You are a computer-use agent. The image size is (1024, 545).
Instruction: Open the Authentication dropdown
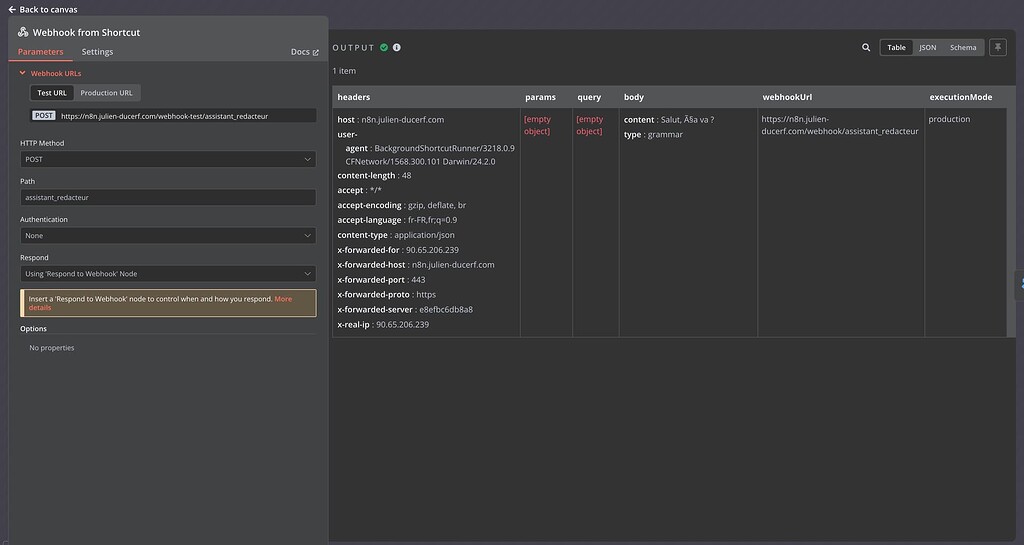168,235
